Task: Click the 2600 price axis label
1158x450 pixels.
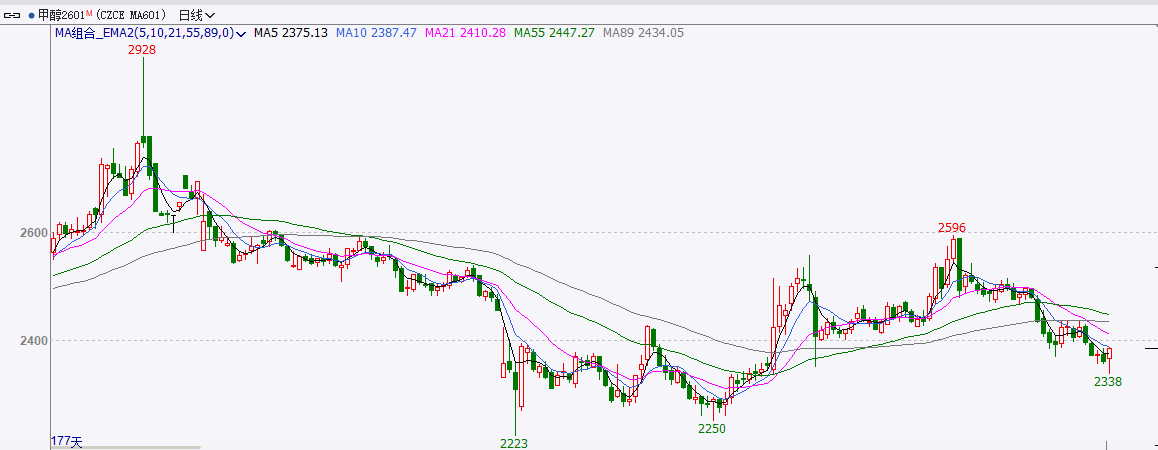Action: 33,233
